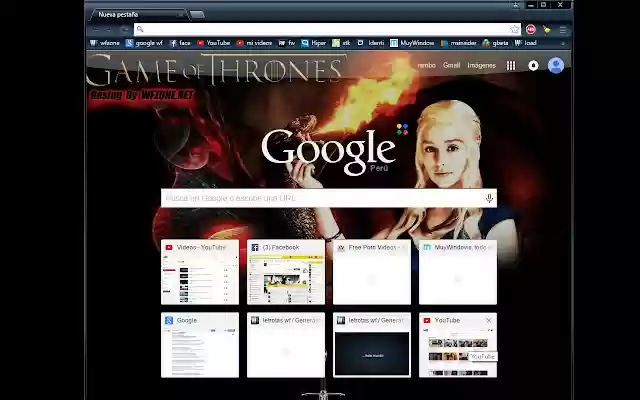Open the google wf bookmark
This screenshot has width=640, height=400.
click(x=144, y=43)
